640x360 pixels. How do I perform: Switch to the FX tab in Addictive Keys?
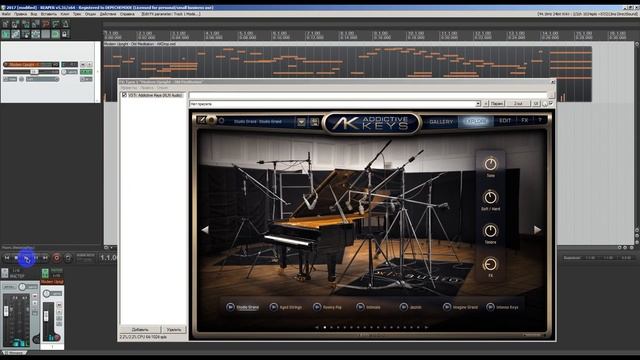click(524, 120)
